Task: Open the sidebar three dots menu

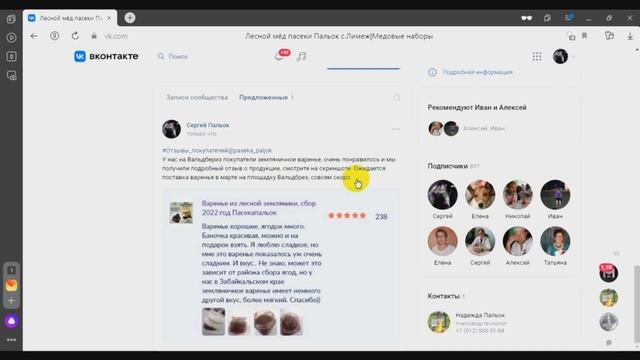Action: [11, 340]
